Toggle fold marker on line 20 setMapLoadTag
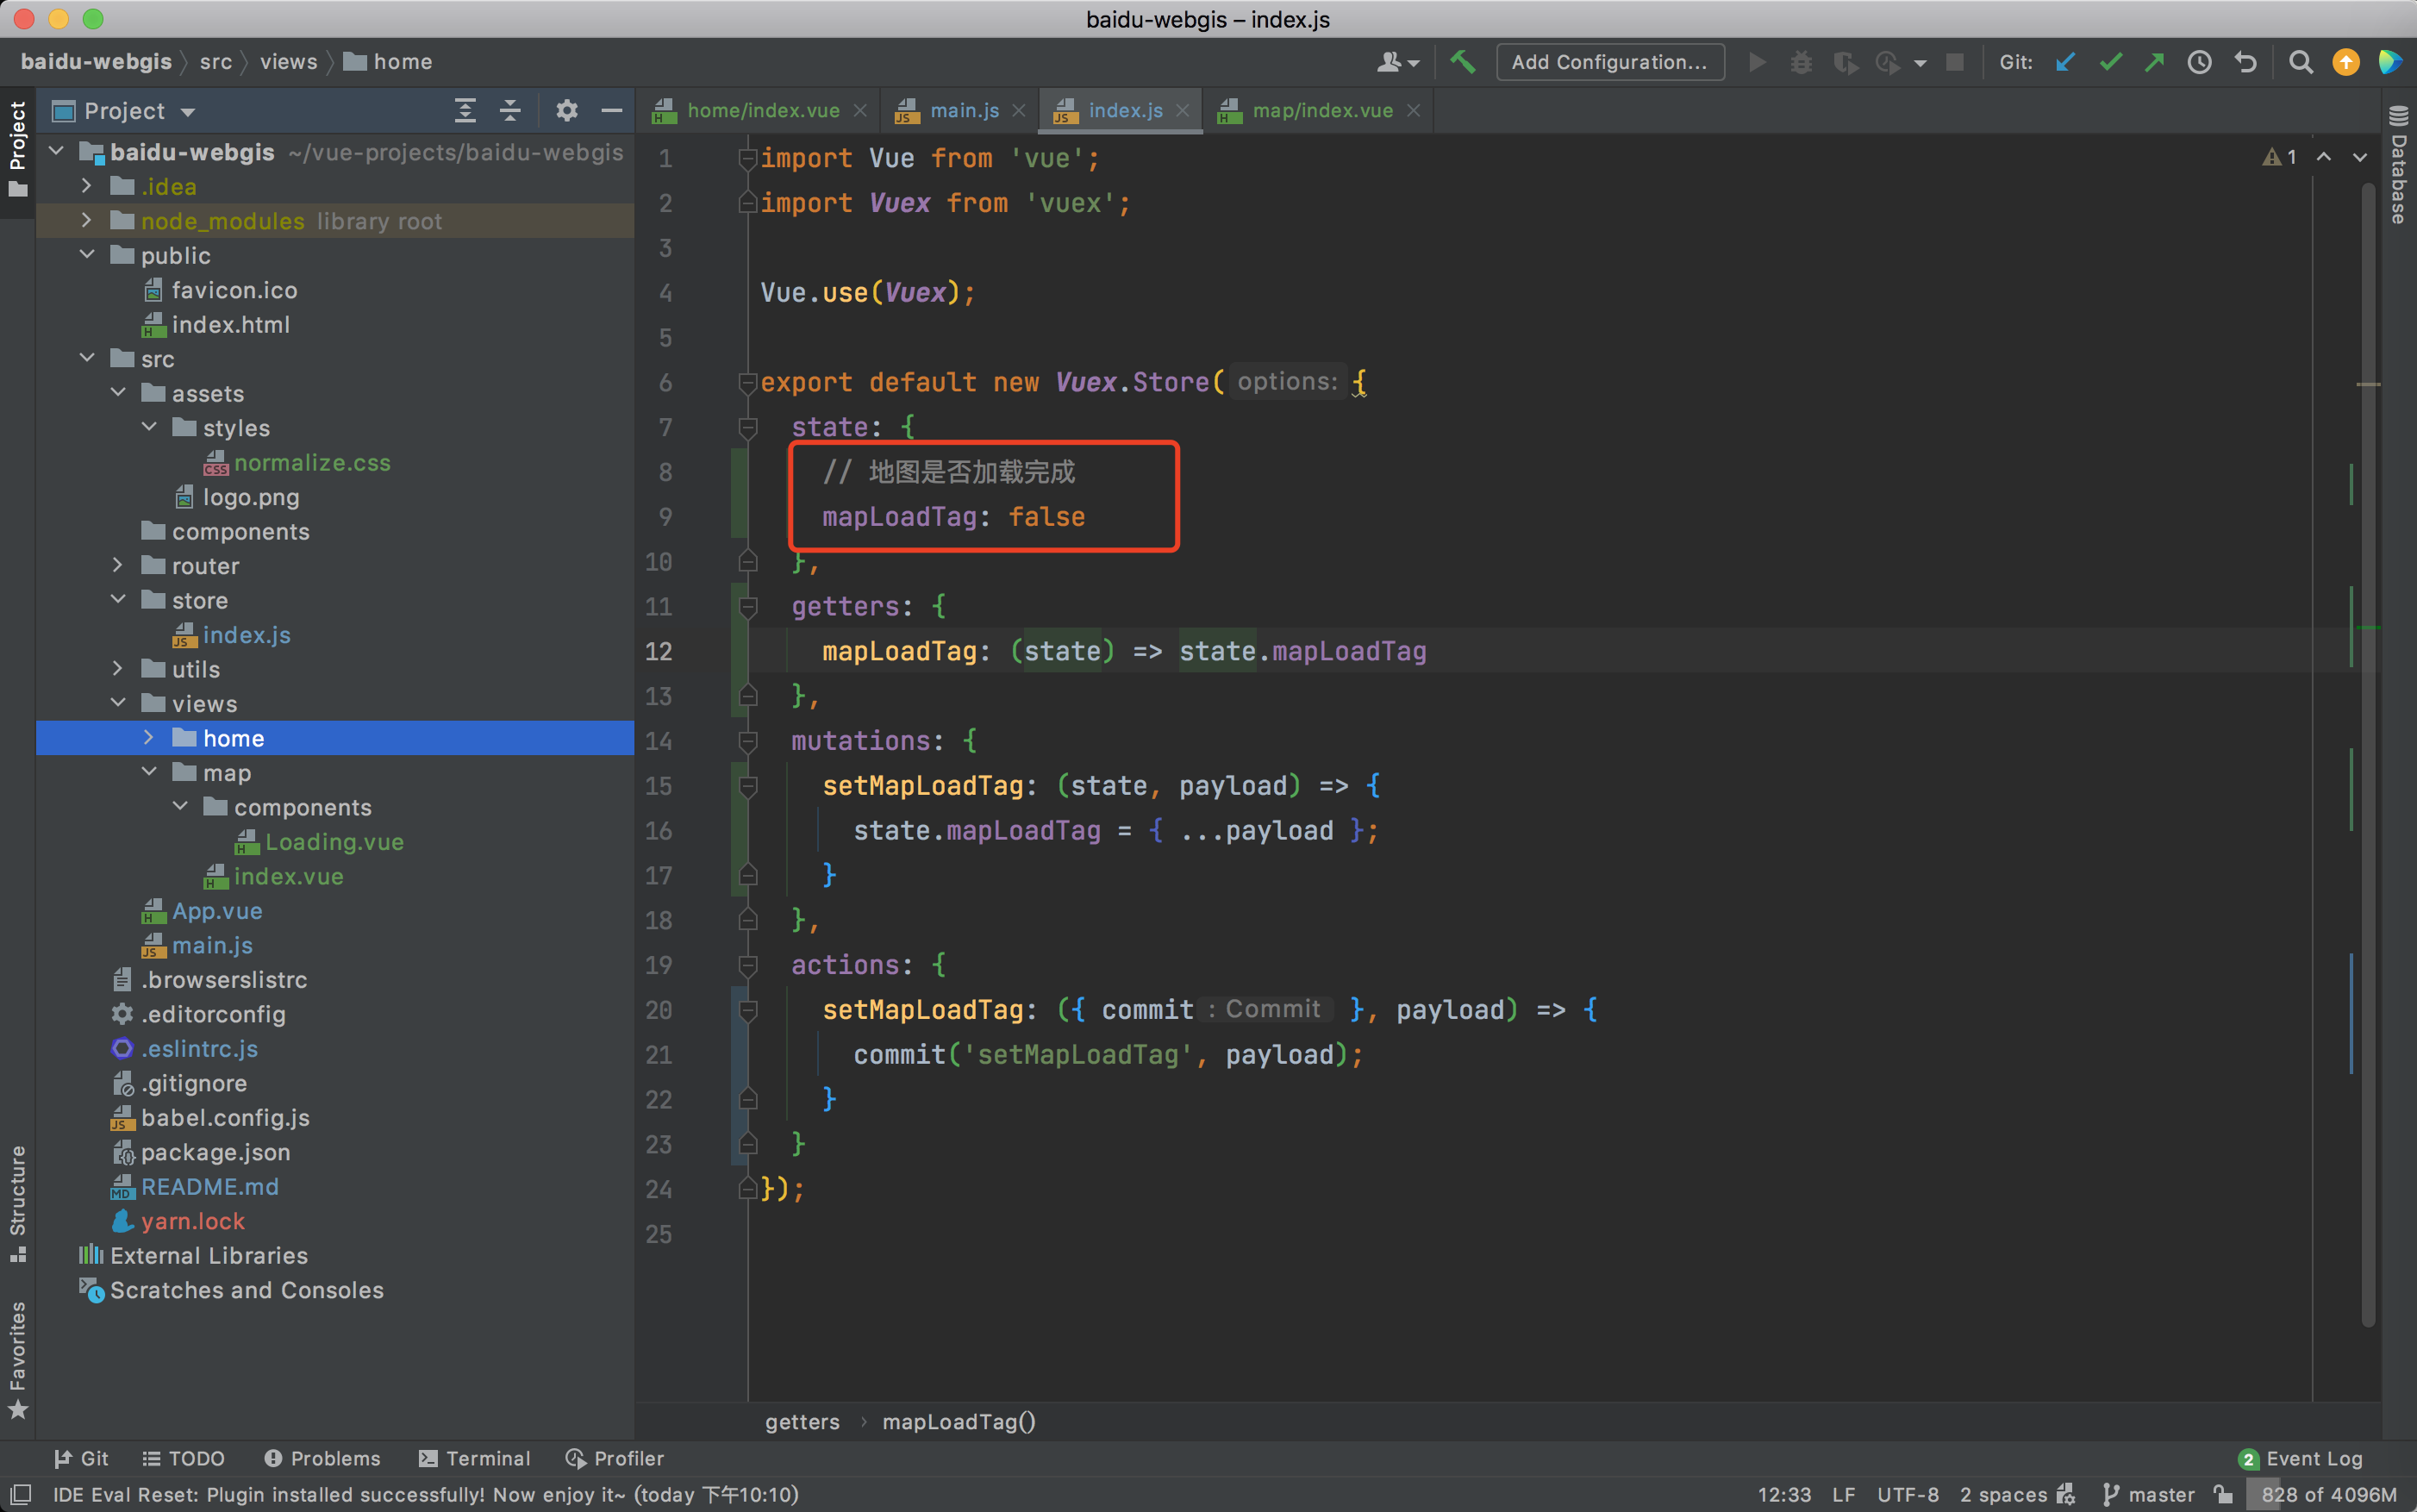This screenshot has width=2417, height=1512. tap(747, 1010)
